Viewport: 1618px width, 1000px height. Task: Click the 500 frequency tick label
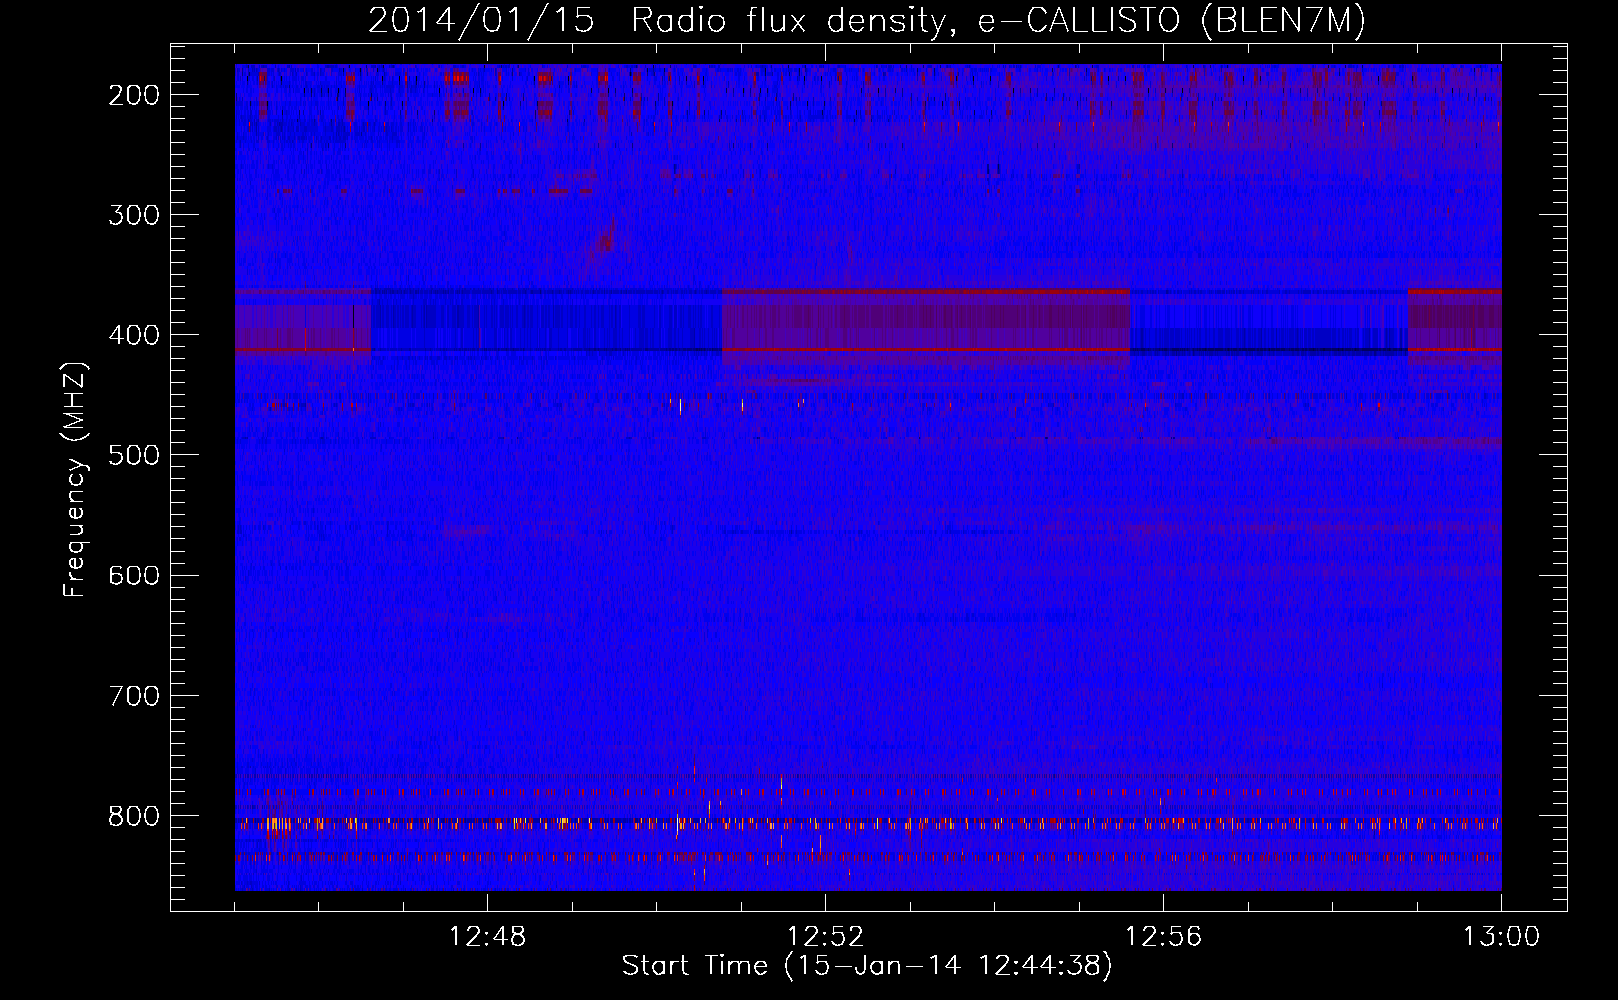point(132,455)
